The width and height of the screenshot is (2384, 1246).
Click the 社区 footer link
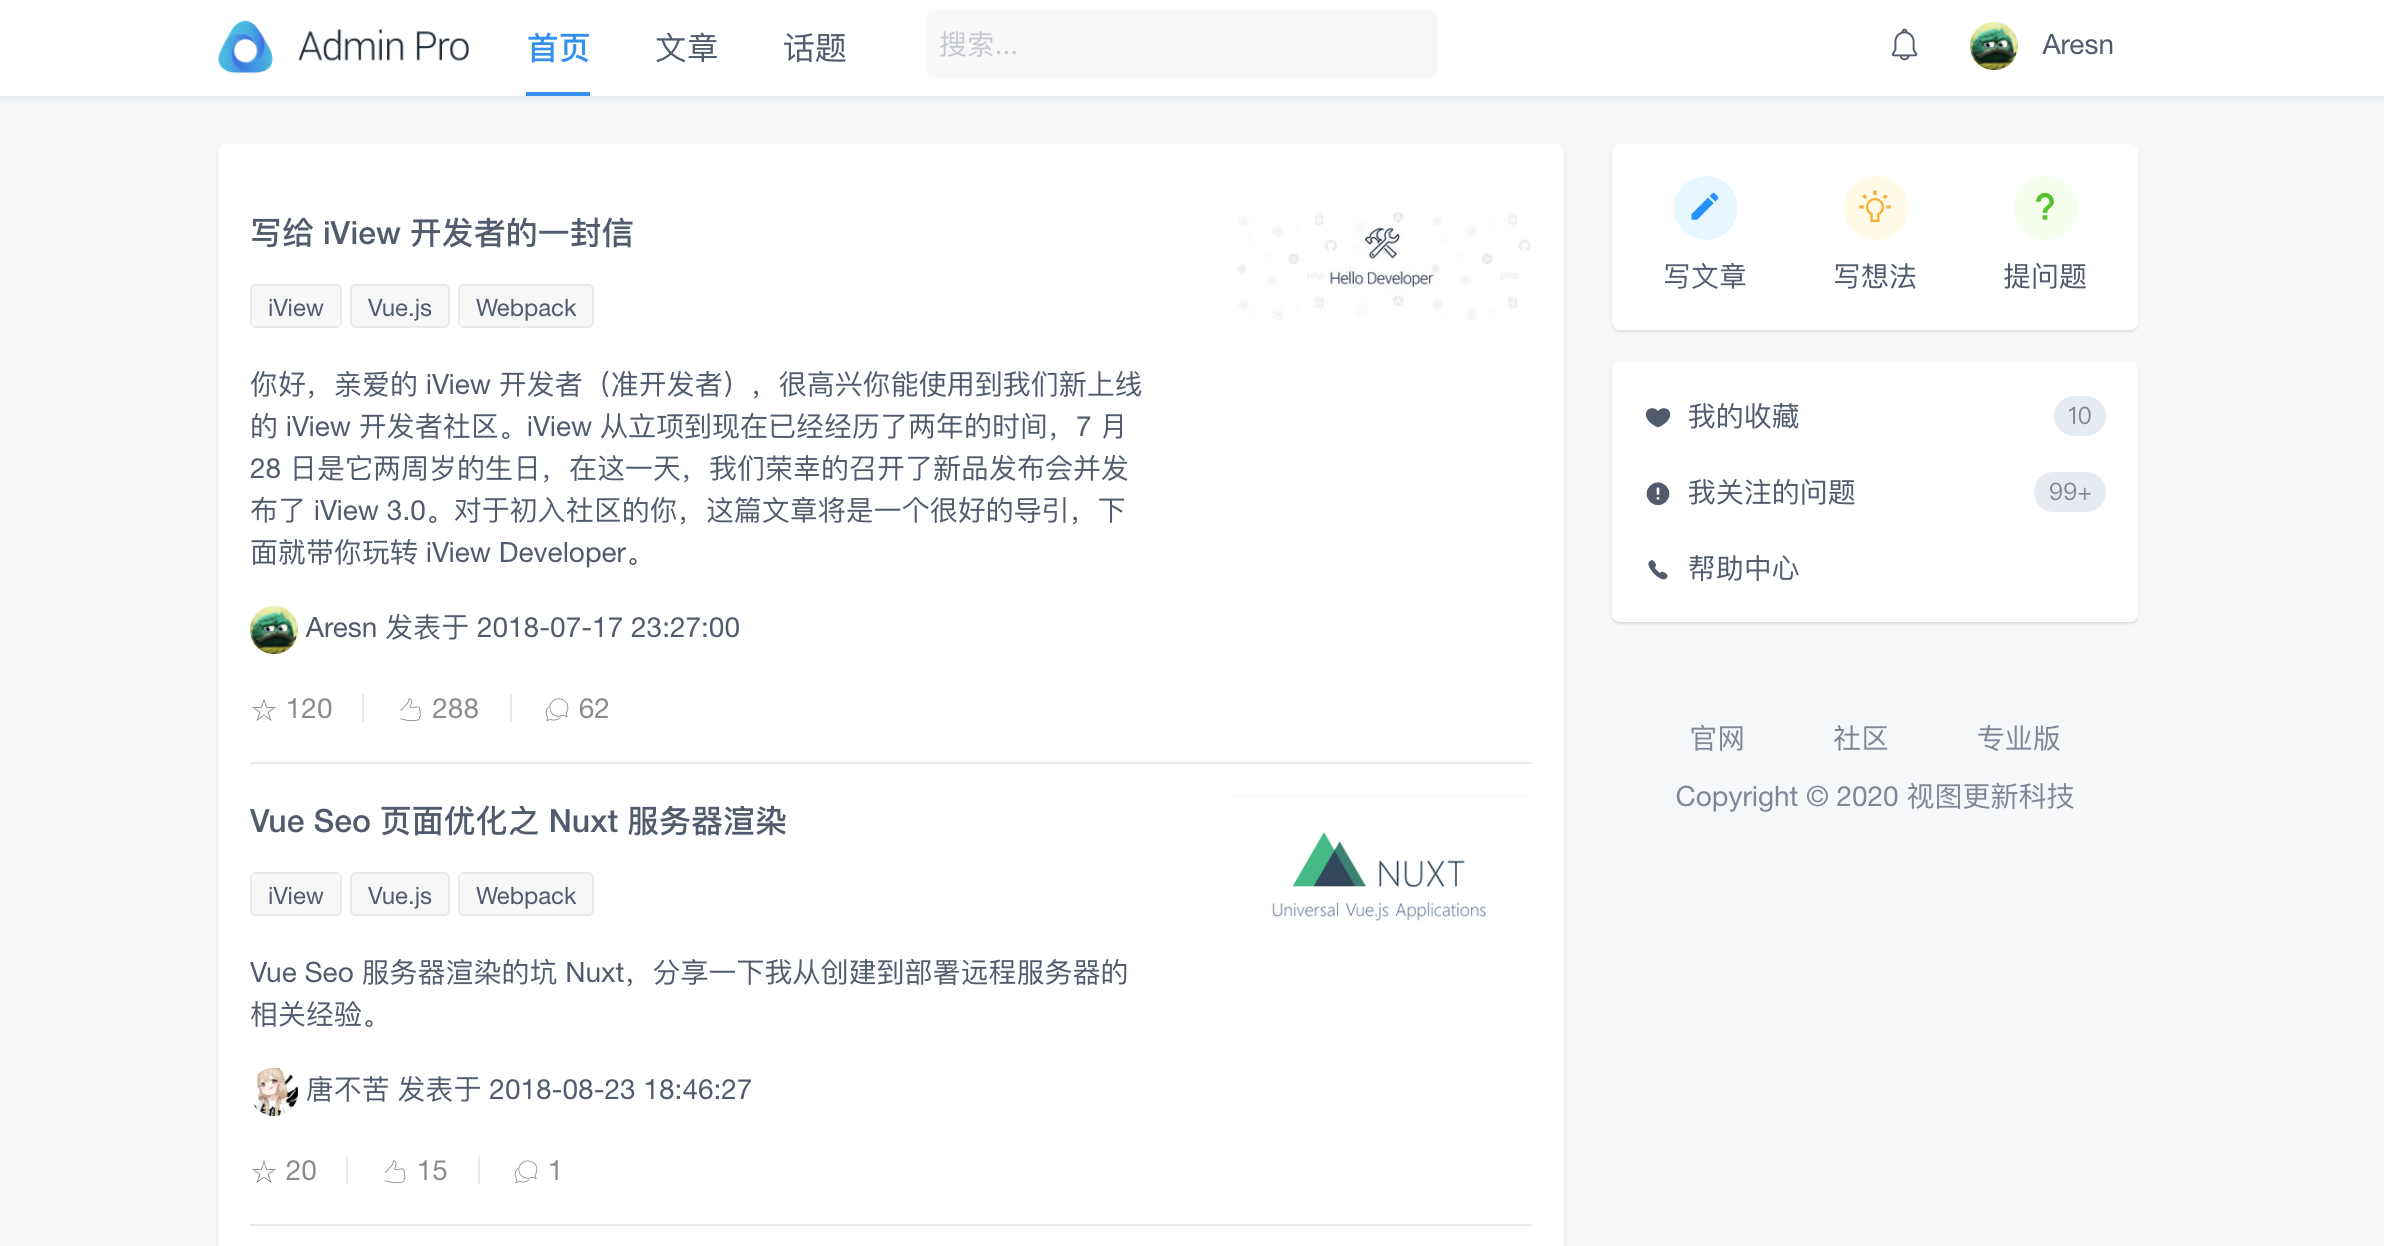1860,738
